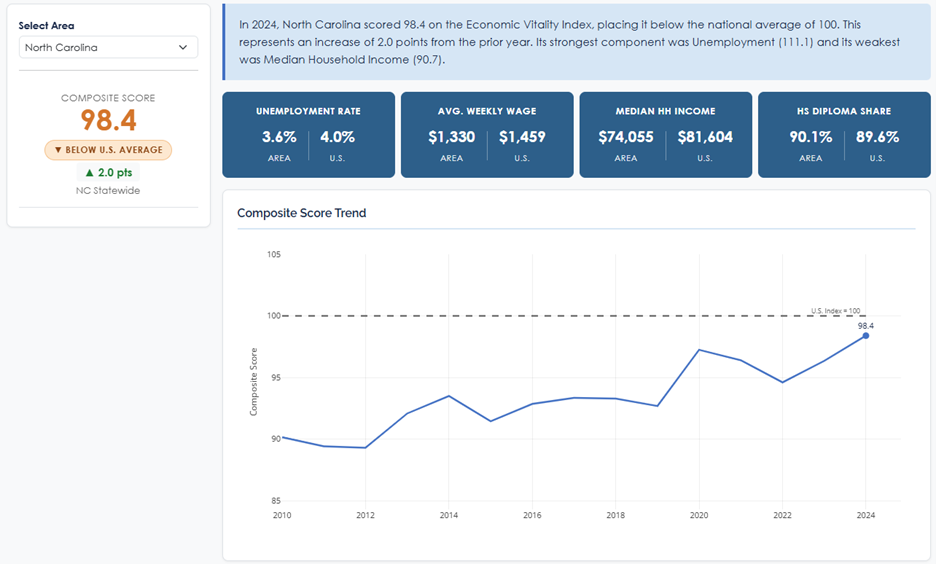Screen dimensions: 936x564
Task: Click the blue summary text banner
Action: tap(575, 42)
